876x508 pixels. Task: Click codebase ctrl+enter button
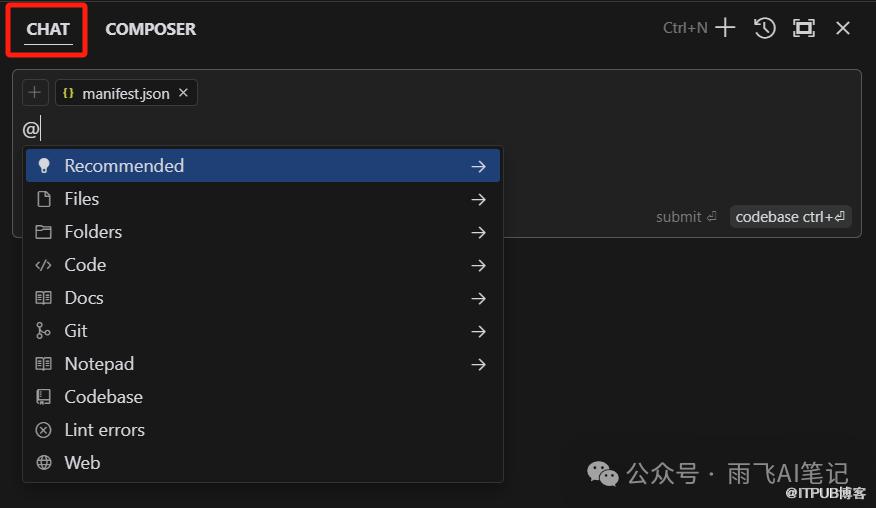[x=791, y=217]
